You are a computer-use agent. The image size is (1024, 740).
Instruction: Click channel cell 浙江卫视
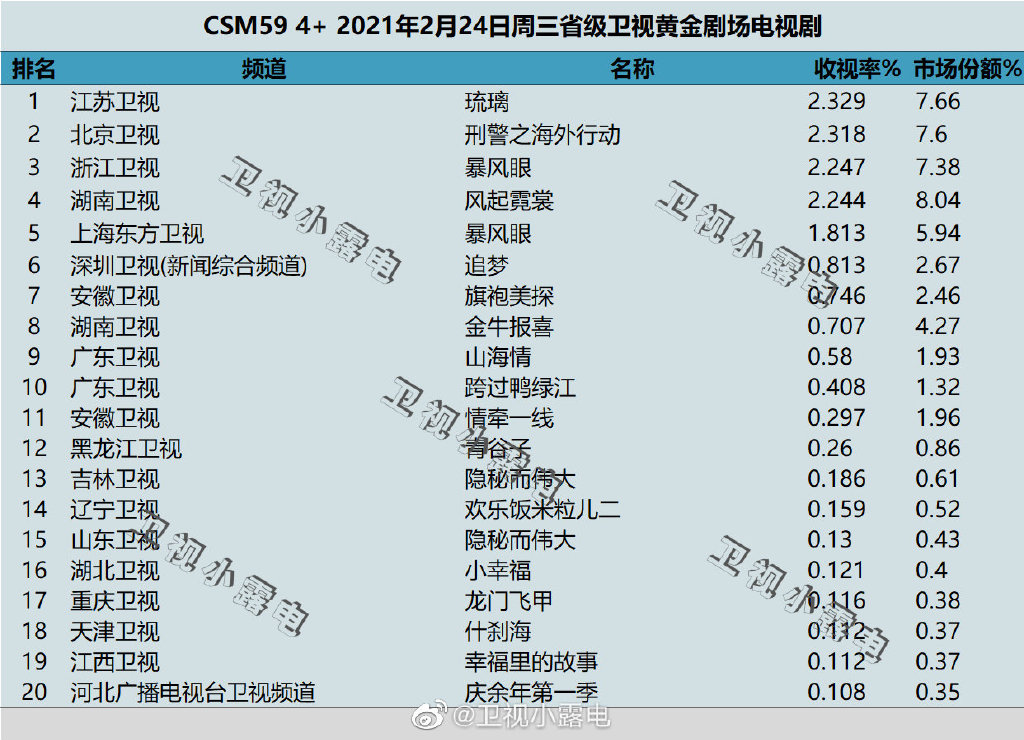115,168
